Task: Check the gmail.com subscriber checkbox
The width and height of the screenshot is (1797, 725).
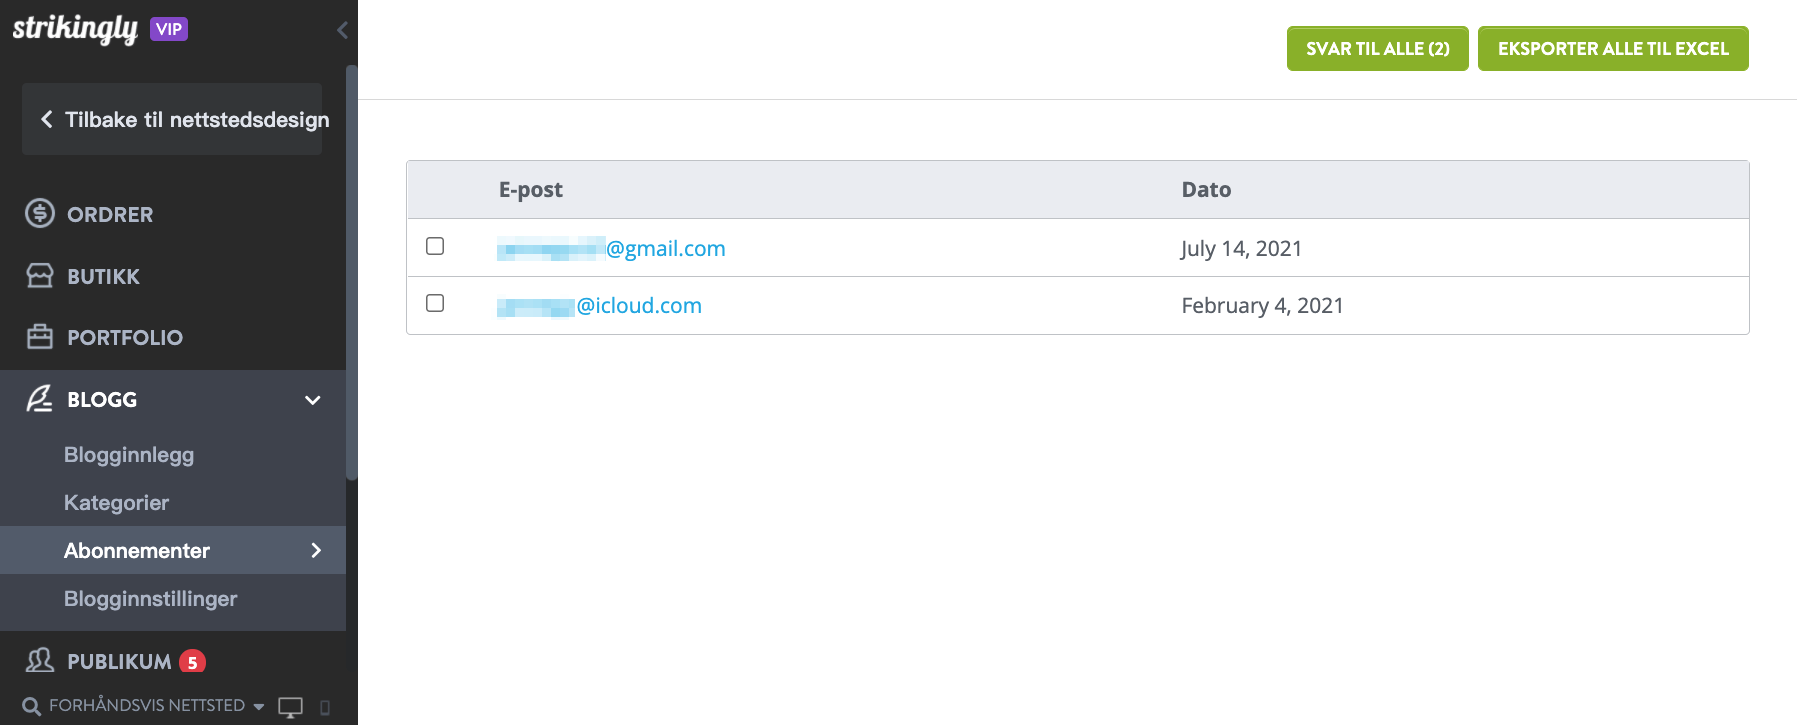Action: 435,246
